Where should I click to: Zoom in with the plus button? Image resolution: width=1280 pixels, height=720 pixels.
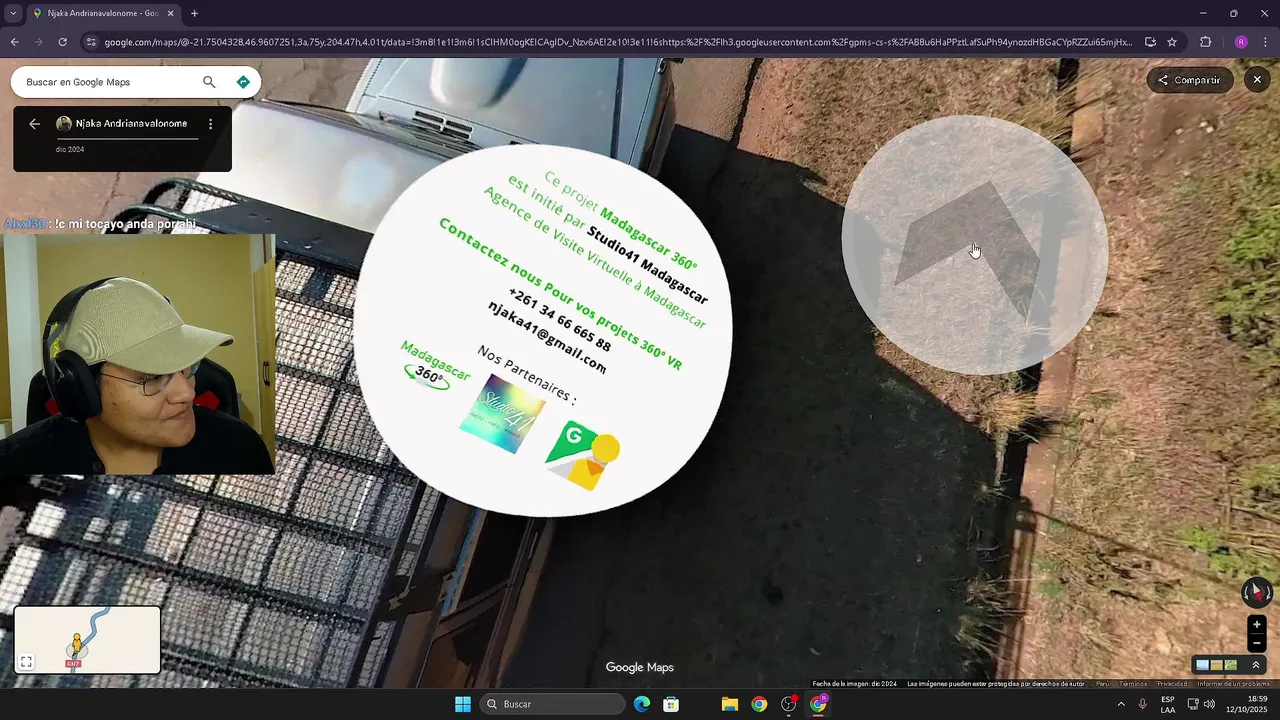coord(1257,625)
